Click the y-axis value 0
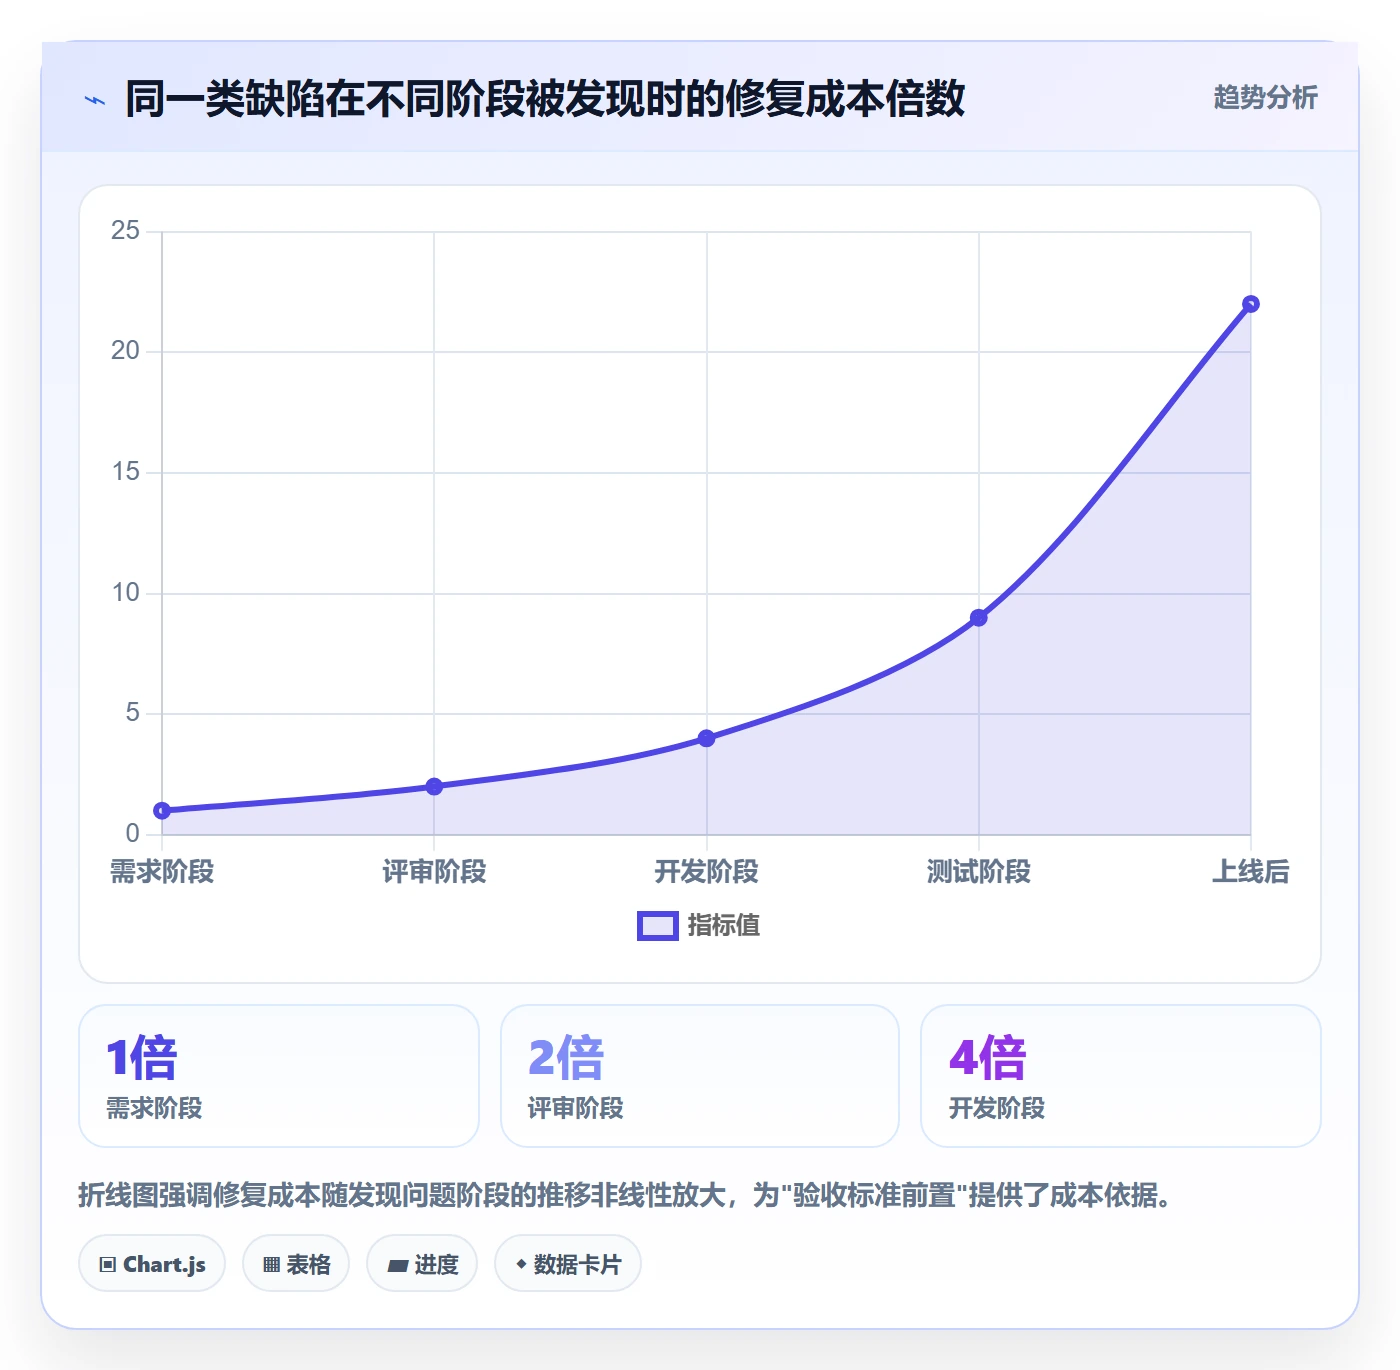This screenshot has width=1400, height=1370. pos(133,834)
